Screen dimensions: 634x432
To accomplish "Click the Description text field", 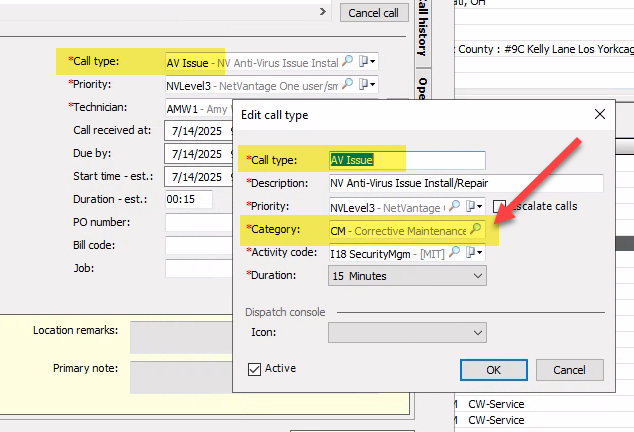I will tap(466, 184).
